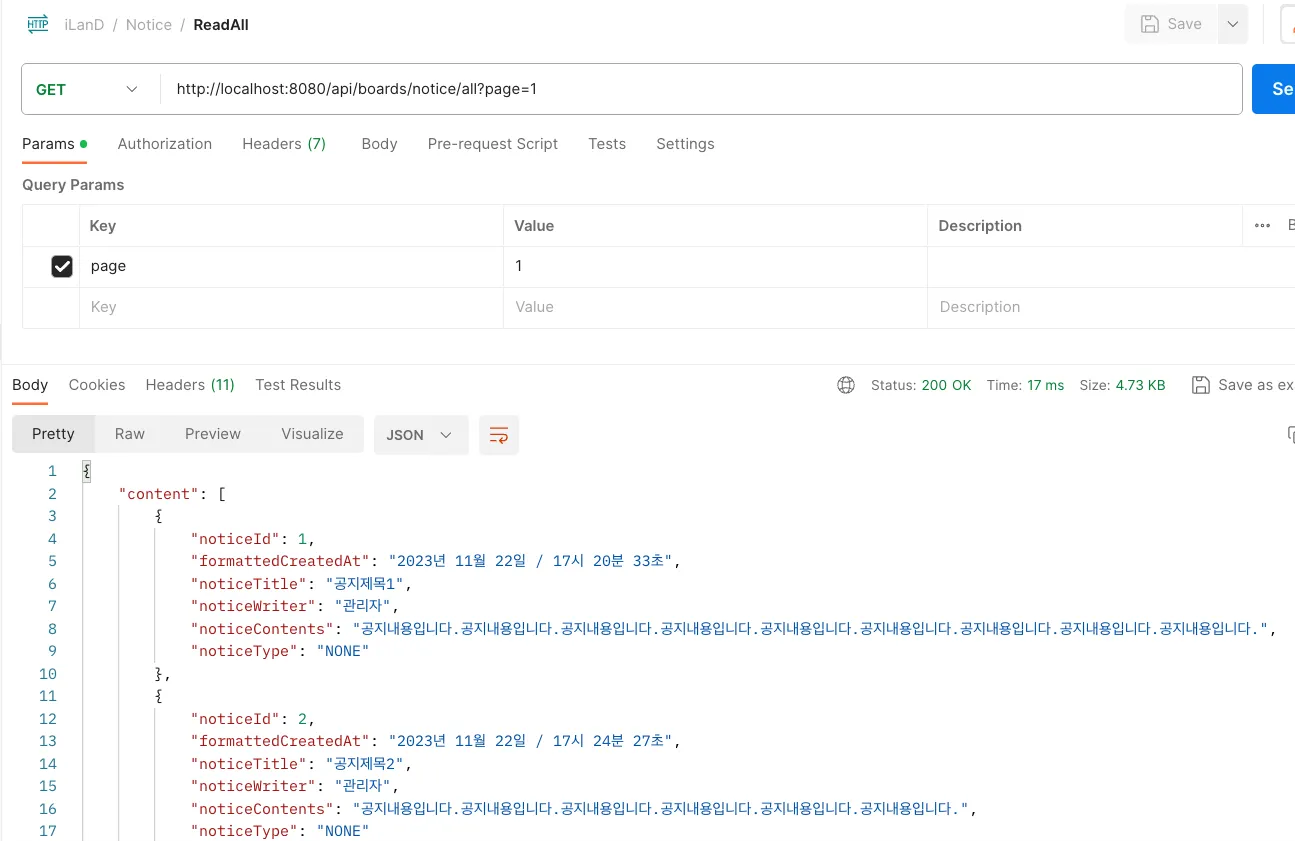
Task: Click the Save floppy disk icon
Action: (x=1150, y=24)
